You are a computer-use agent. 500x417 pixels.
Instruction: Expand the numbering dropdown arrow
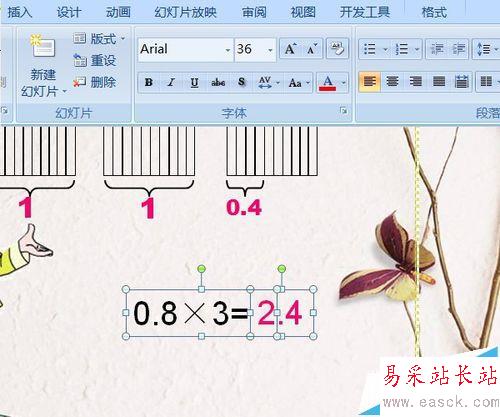pos(417,50)
